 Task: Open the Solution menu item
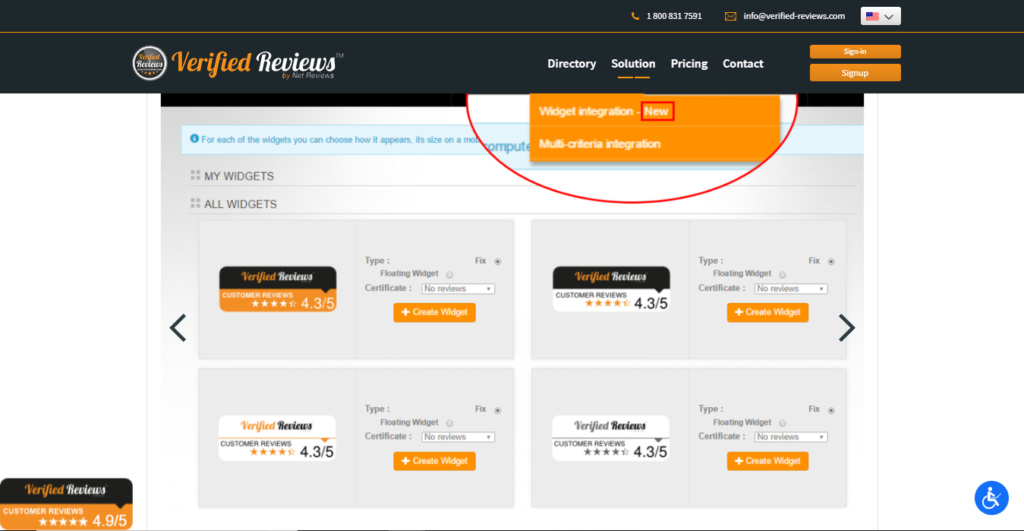[x=633, y=63]
